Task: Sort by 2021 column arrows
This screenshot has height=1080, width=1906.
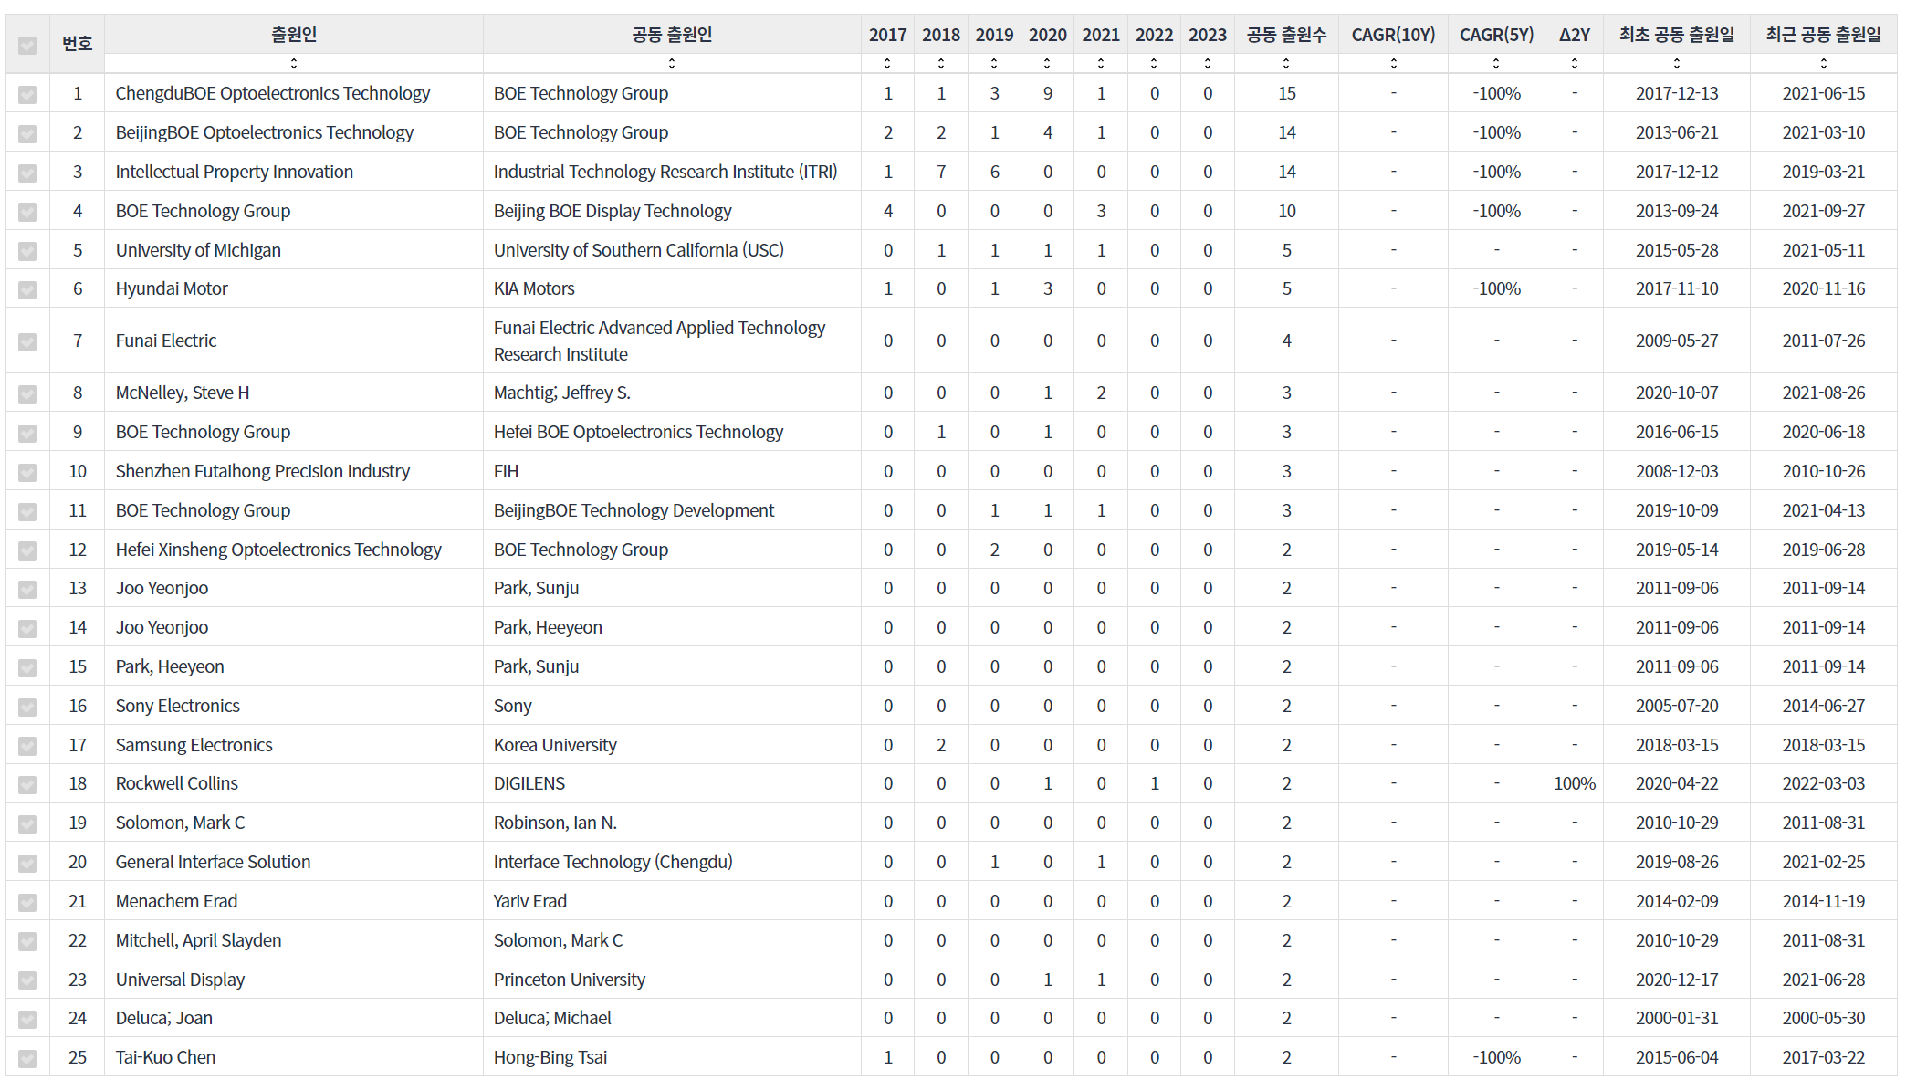Action: click(x=1101, y=63)
